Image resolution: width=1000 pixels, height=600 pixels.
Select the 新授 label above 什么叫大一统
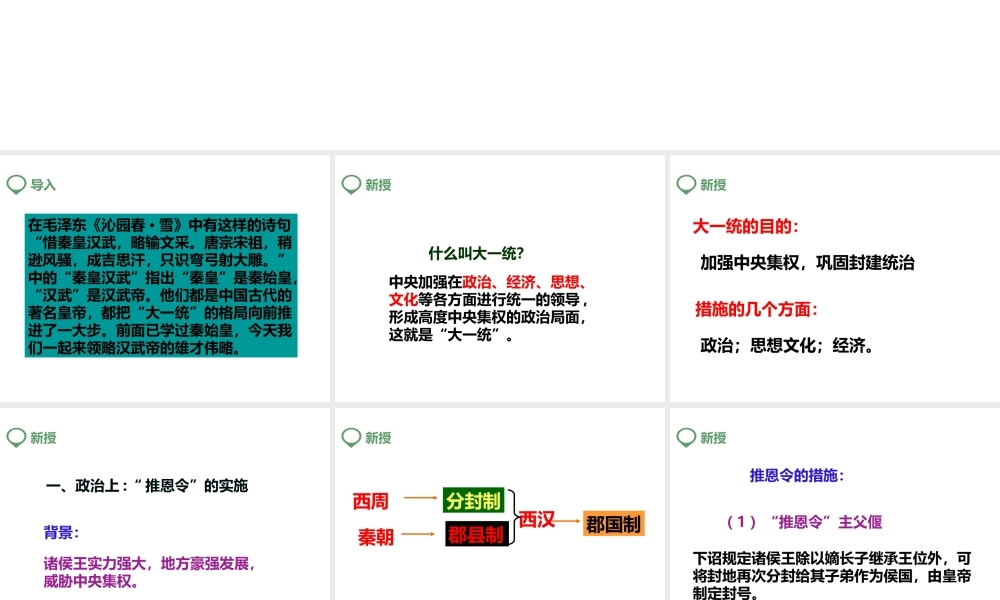pyautogui.click(x=378, y=185)
